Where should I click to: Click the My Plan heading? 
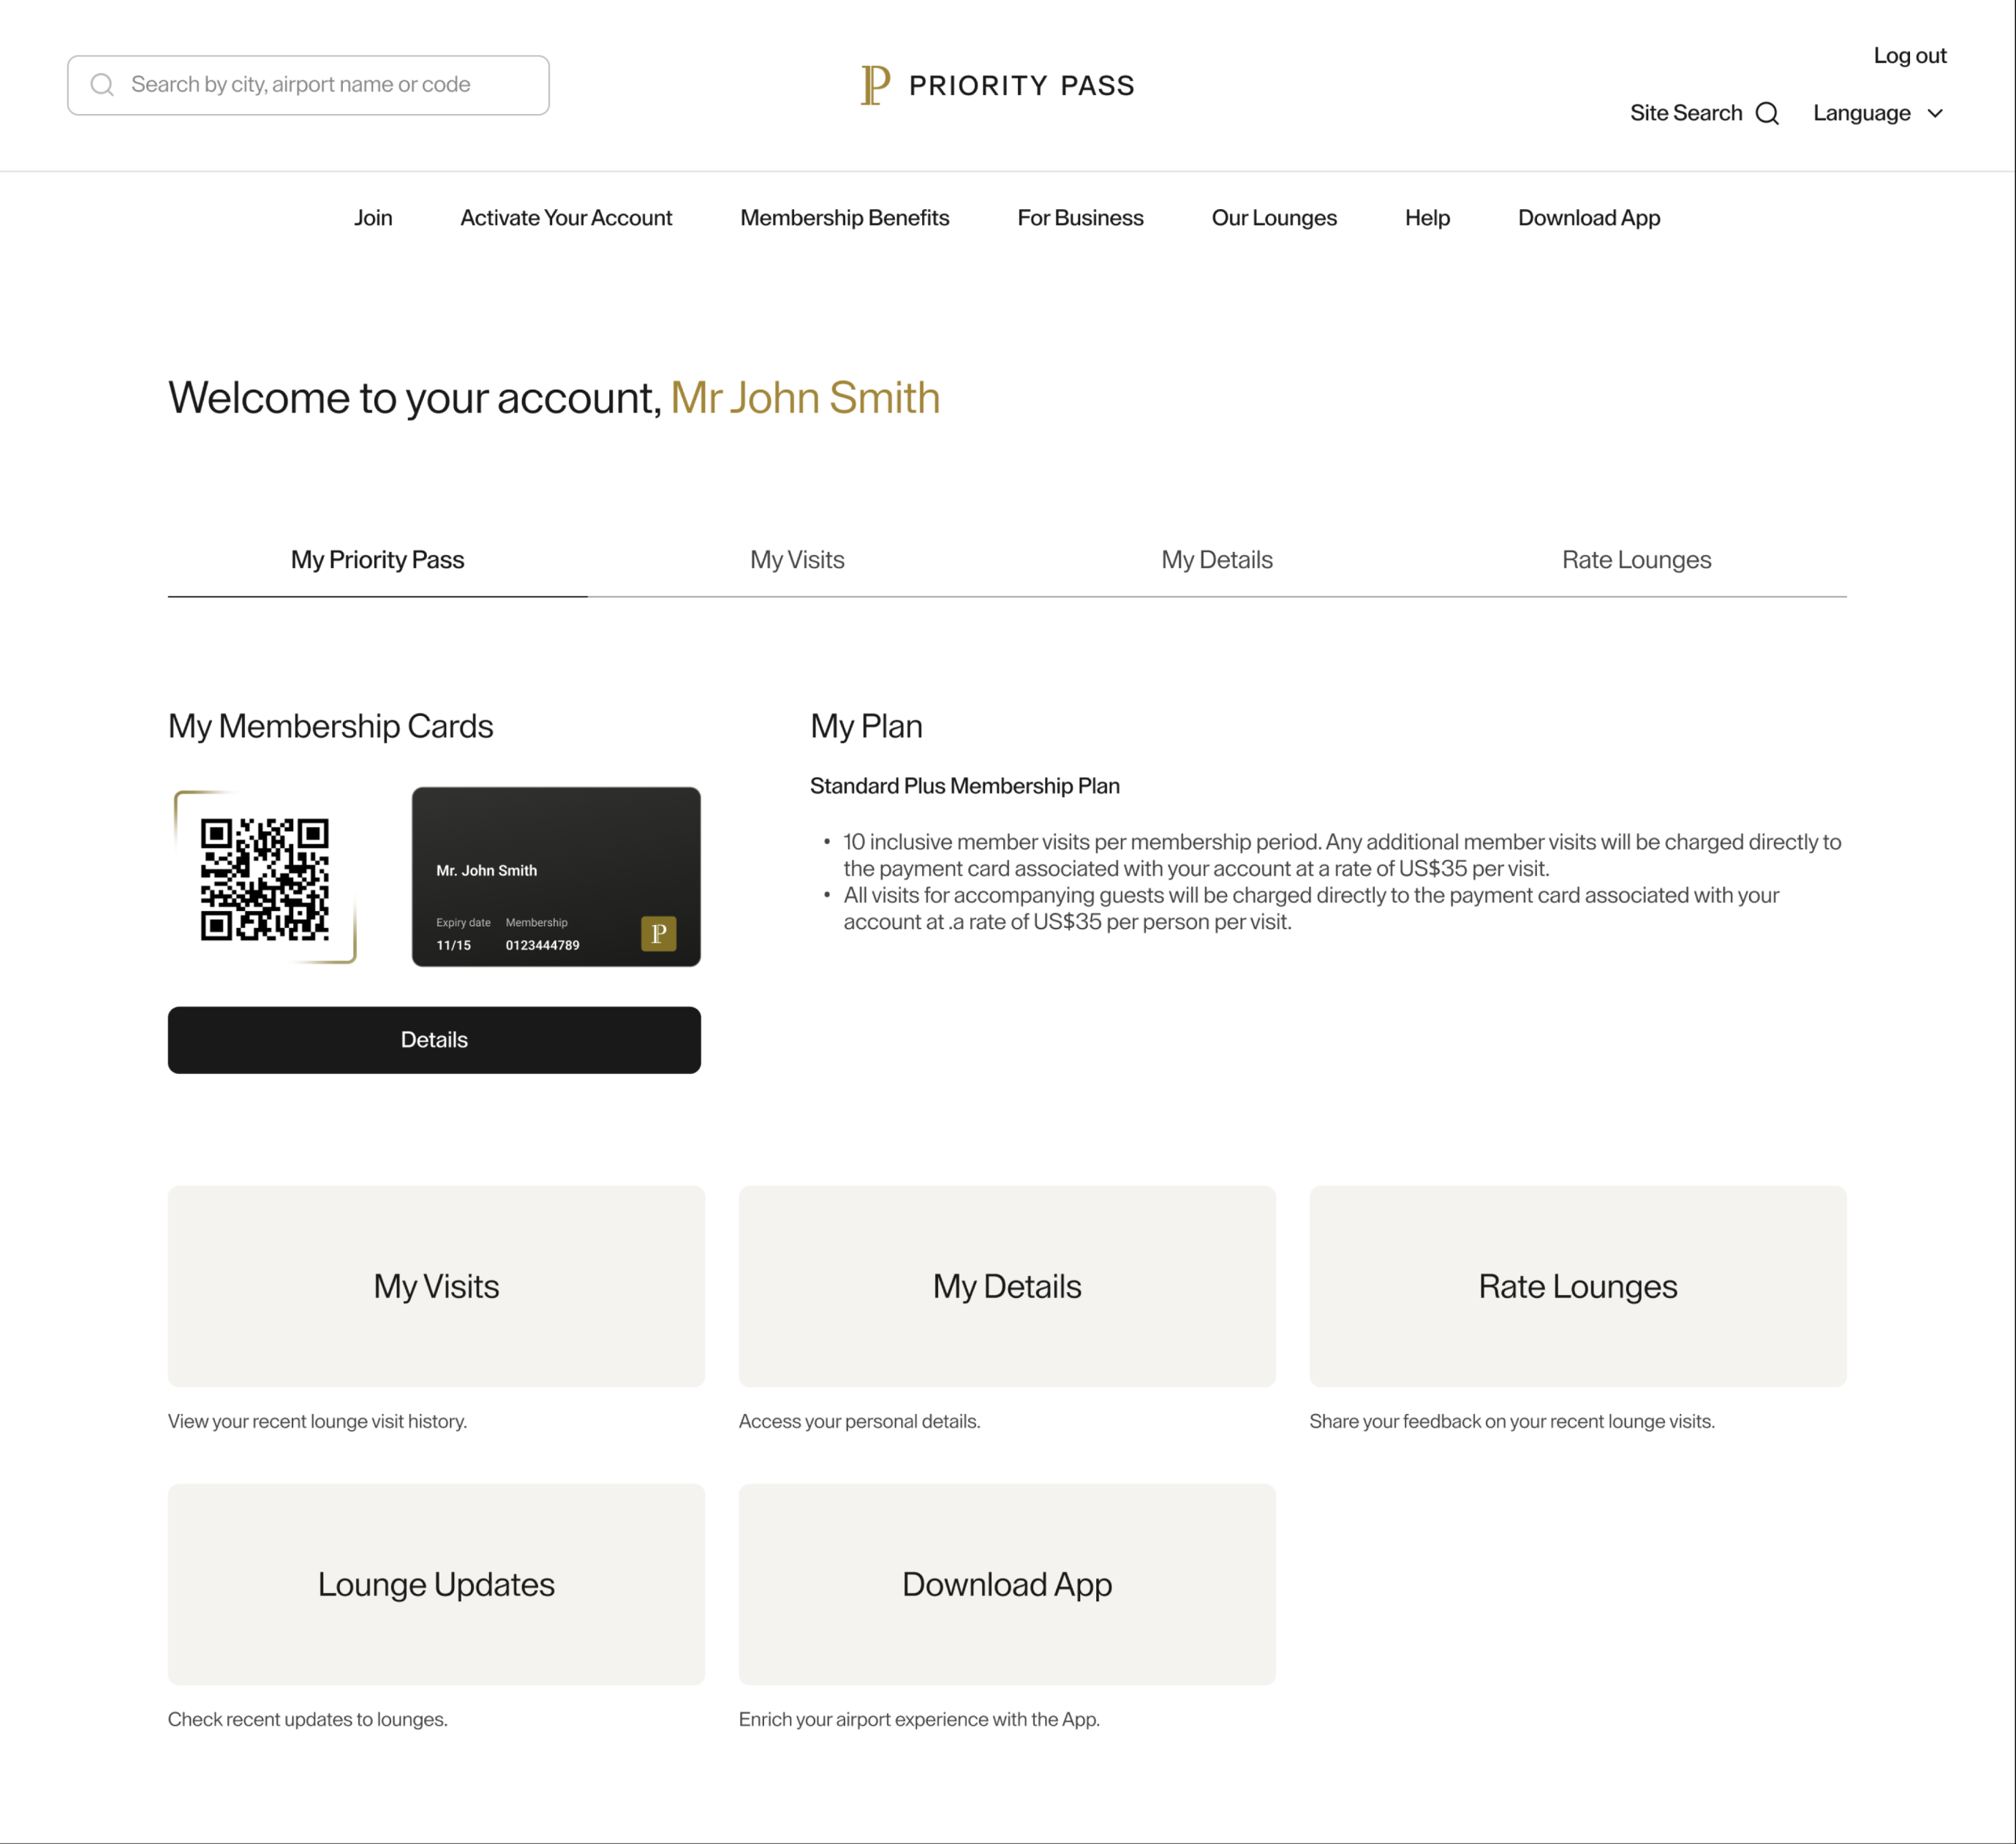point(866,726)
